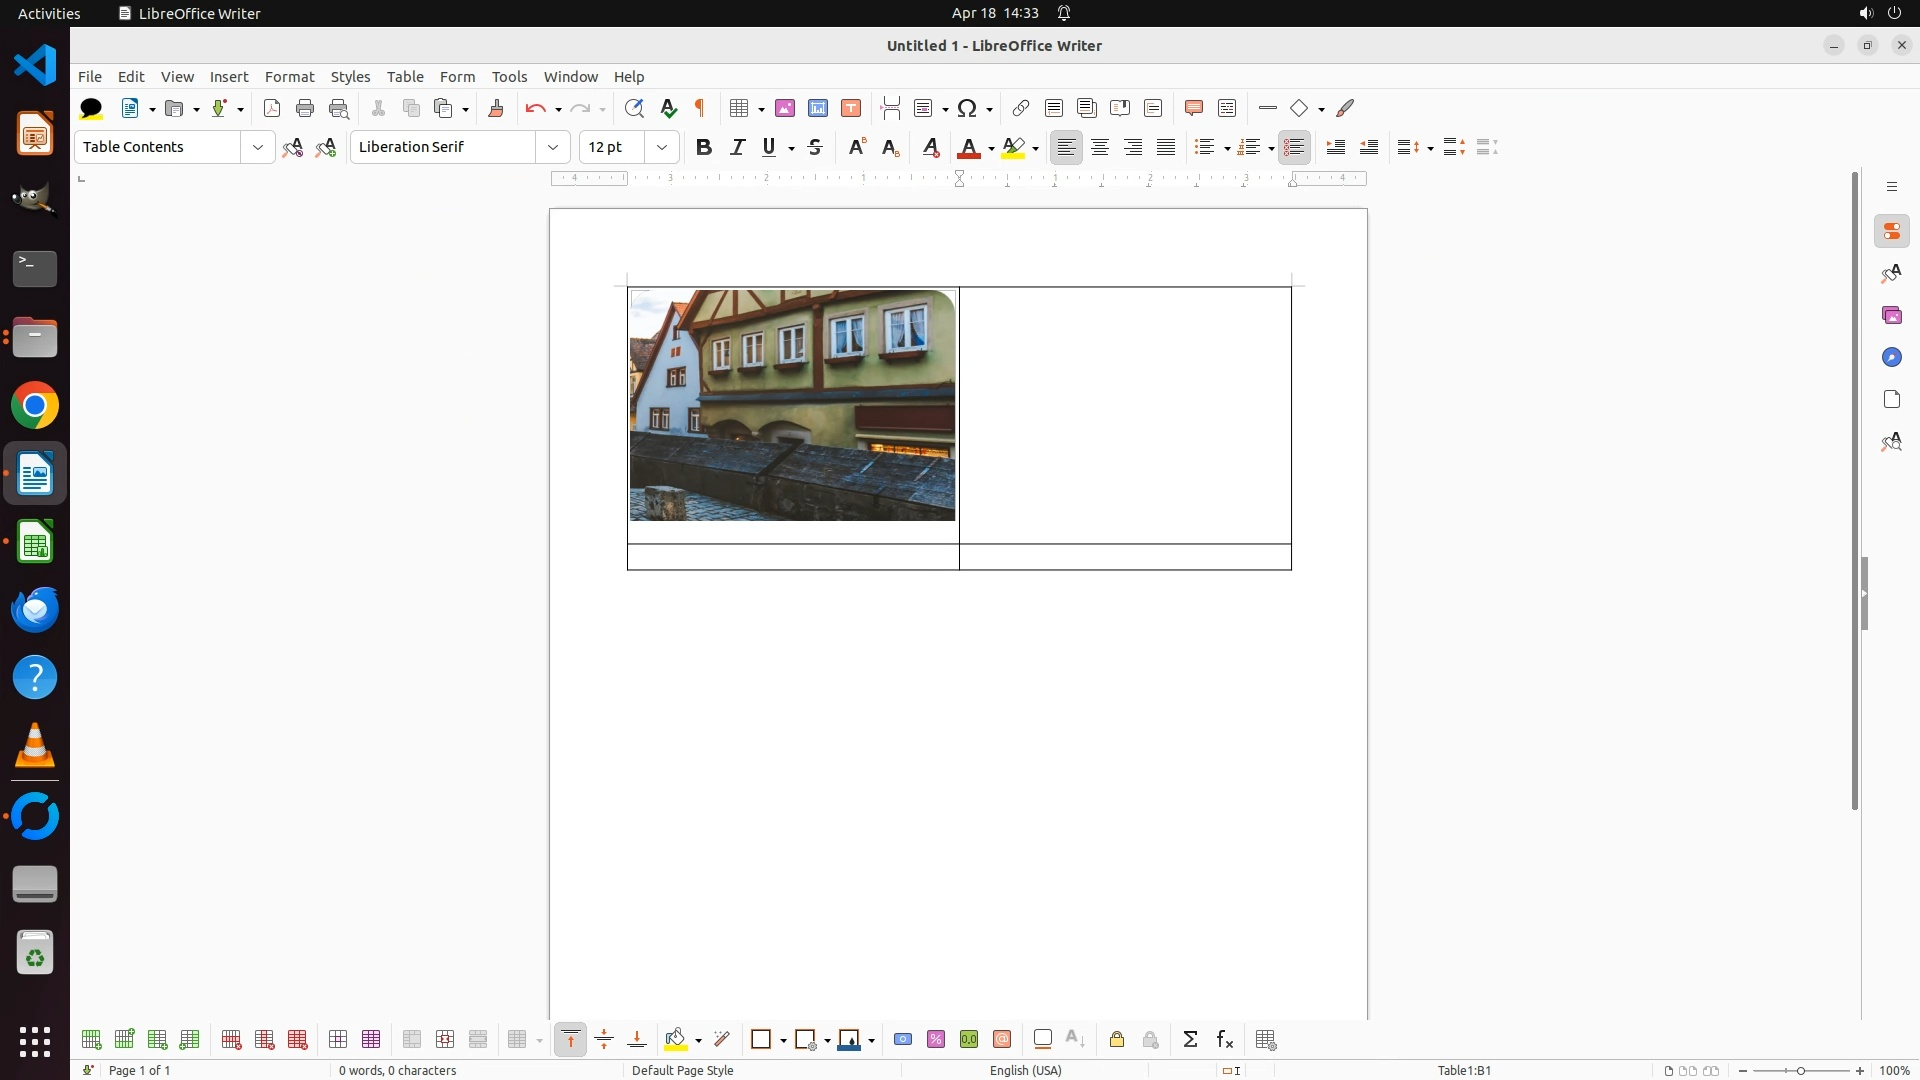
Task: Click the Insert Rows Below icon
Action: 124,1040
